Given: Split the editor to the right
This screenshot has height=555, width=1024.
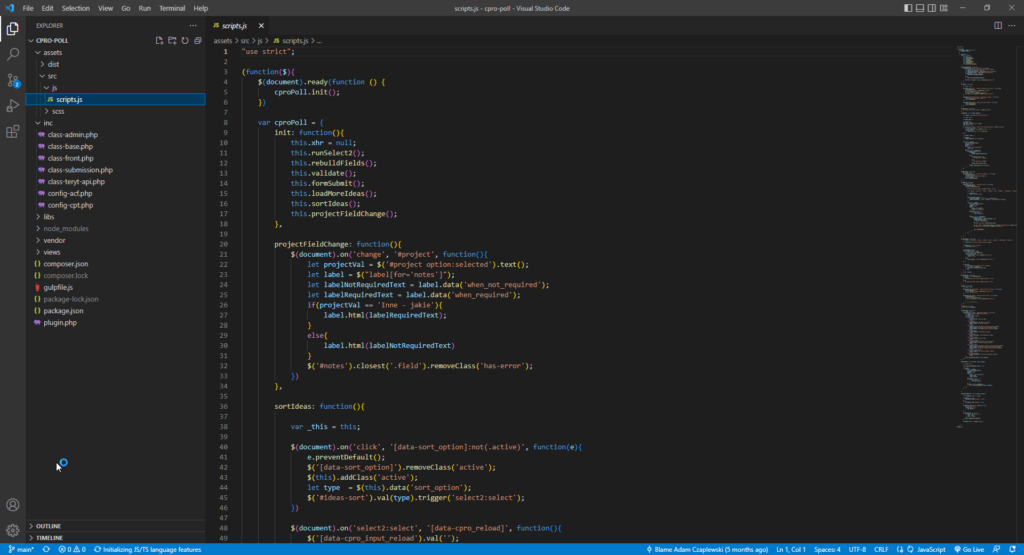Looking at the screenshot, I should 998,25.
